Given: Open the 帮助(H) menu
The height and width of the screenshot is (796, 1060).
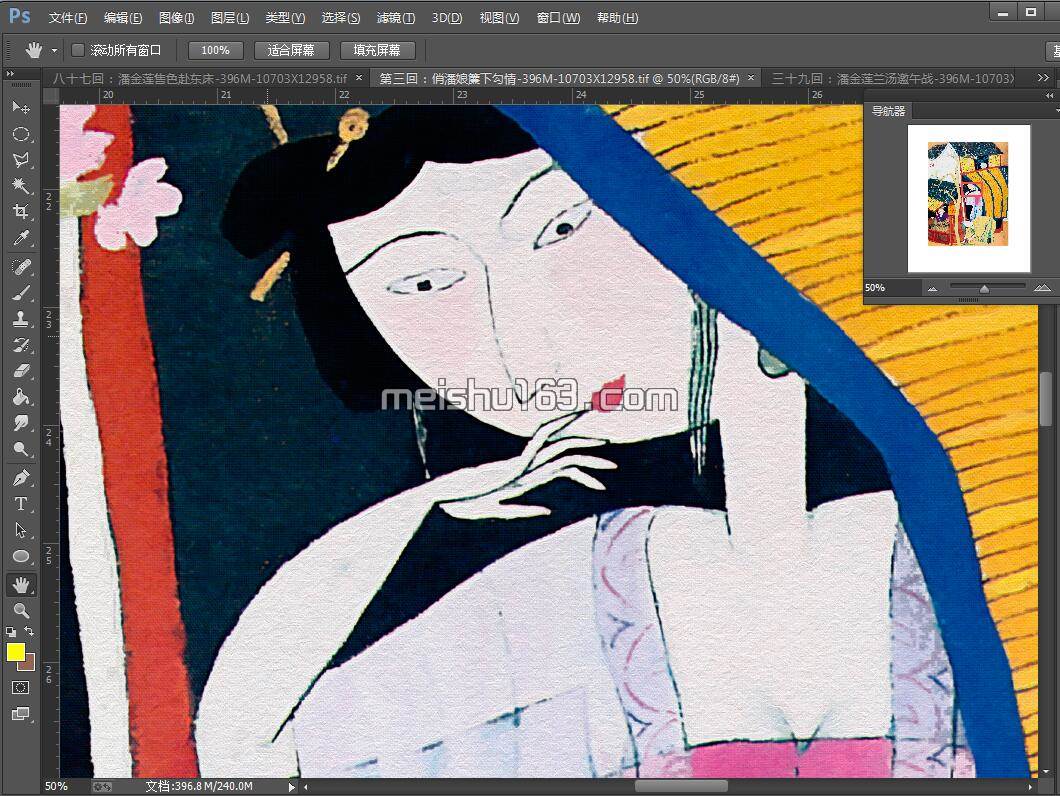Looking at the screenshot, I should (x=617, y=18).
